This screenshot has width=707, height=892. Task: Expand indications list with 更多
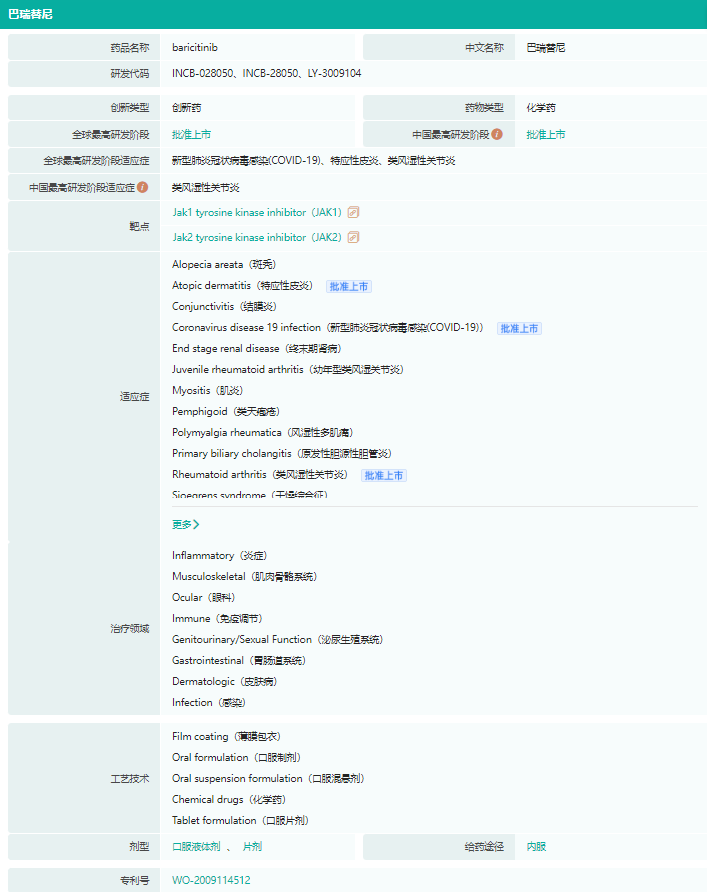click(x=185, y=525)
